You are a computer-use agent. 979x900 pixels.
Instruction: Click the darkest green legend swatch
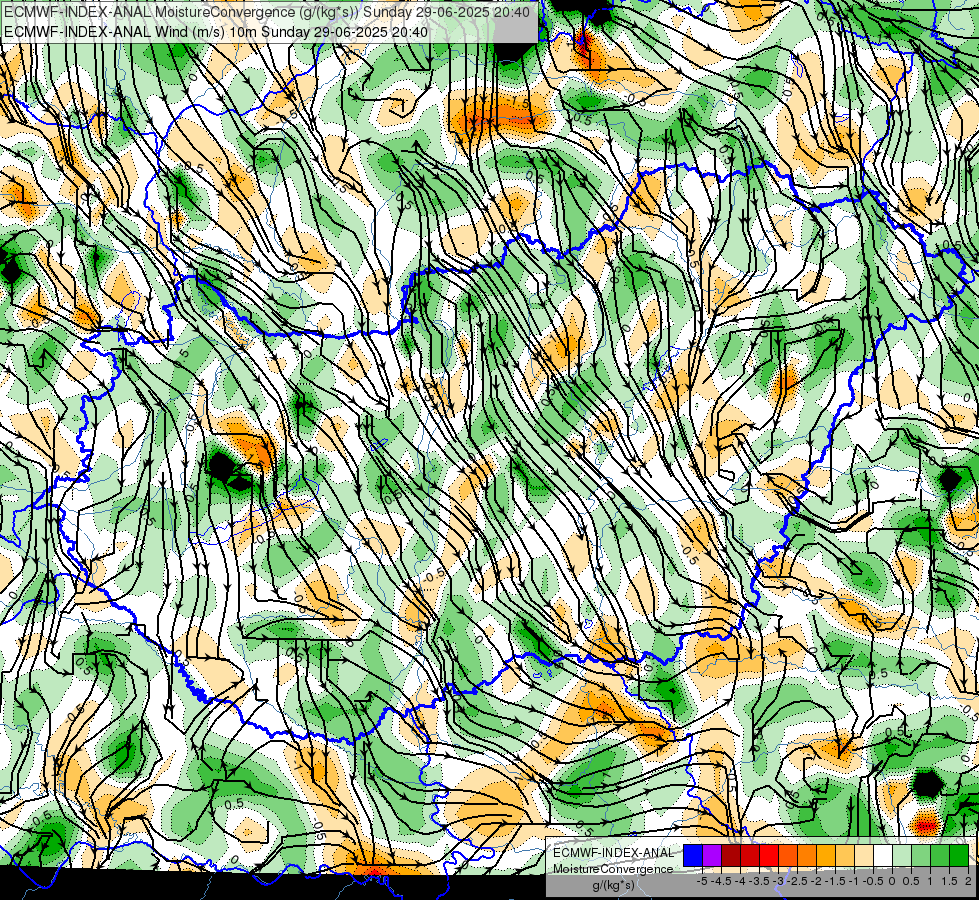point(959,855)
